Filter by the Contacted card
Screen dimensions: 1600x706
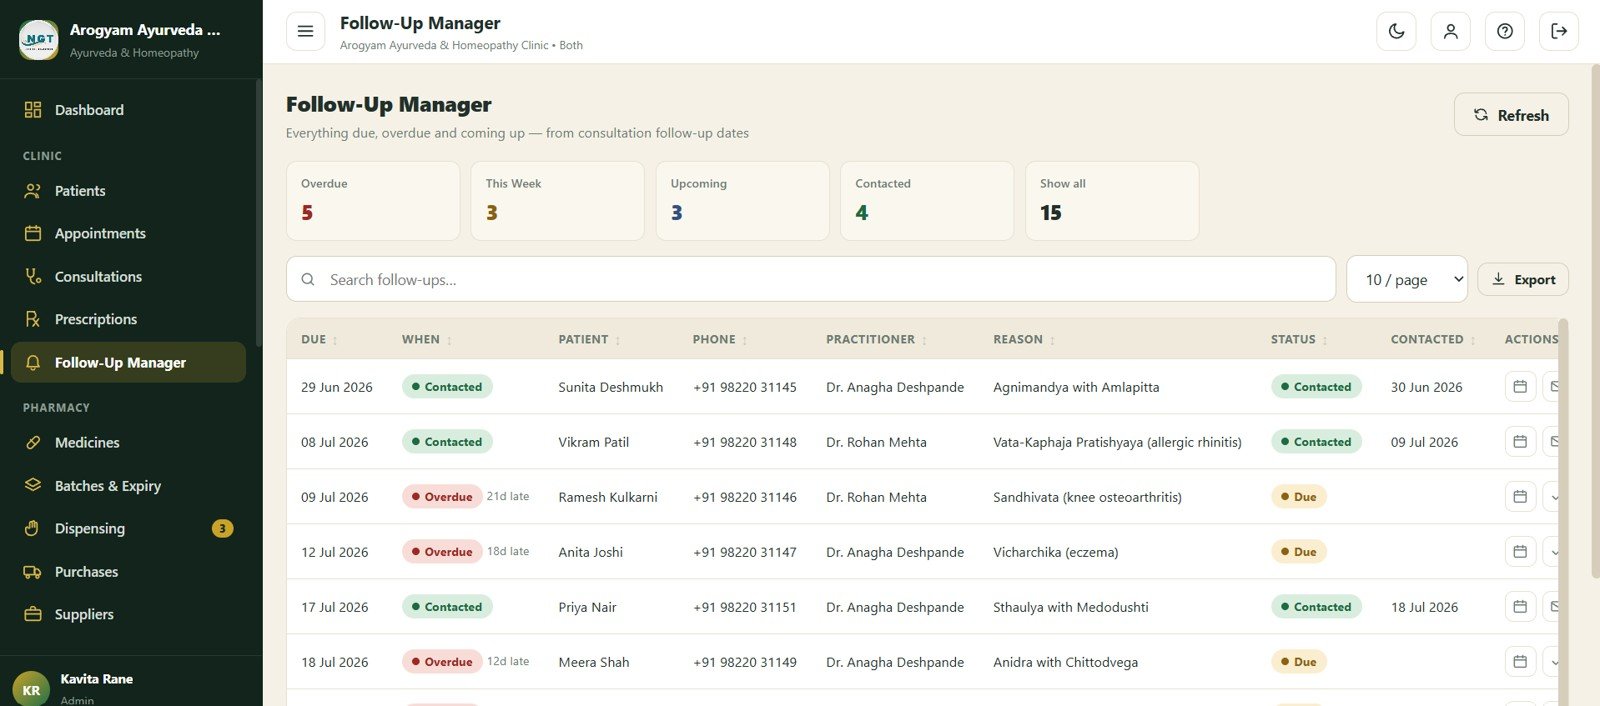pyautogui.click(x=927, y=201)
